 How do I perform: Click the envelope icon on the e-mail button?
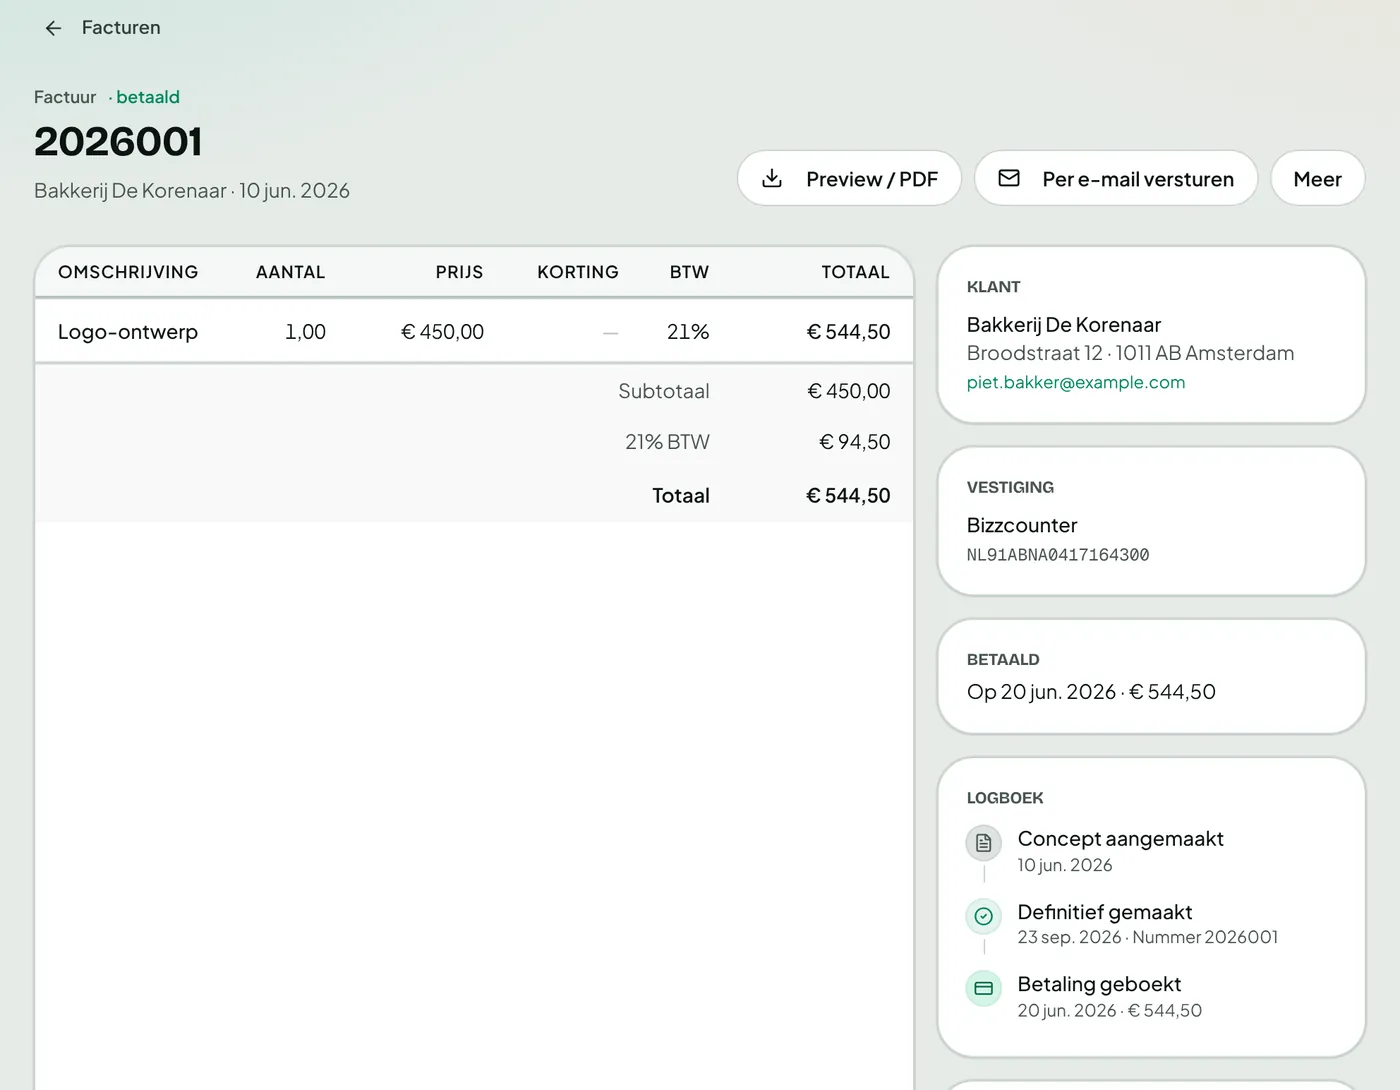(x=1009, y=179)
